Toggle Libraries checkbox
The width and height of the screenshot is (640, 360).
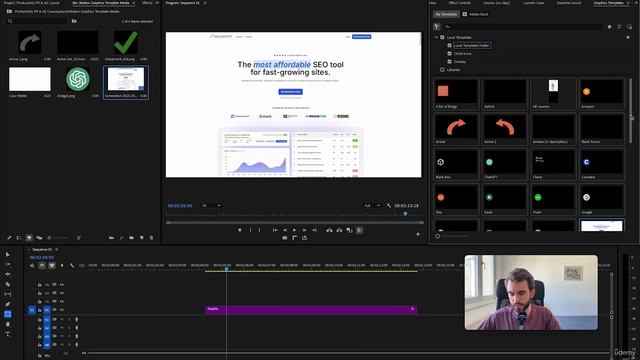442,70
